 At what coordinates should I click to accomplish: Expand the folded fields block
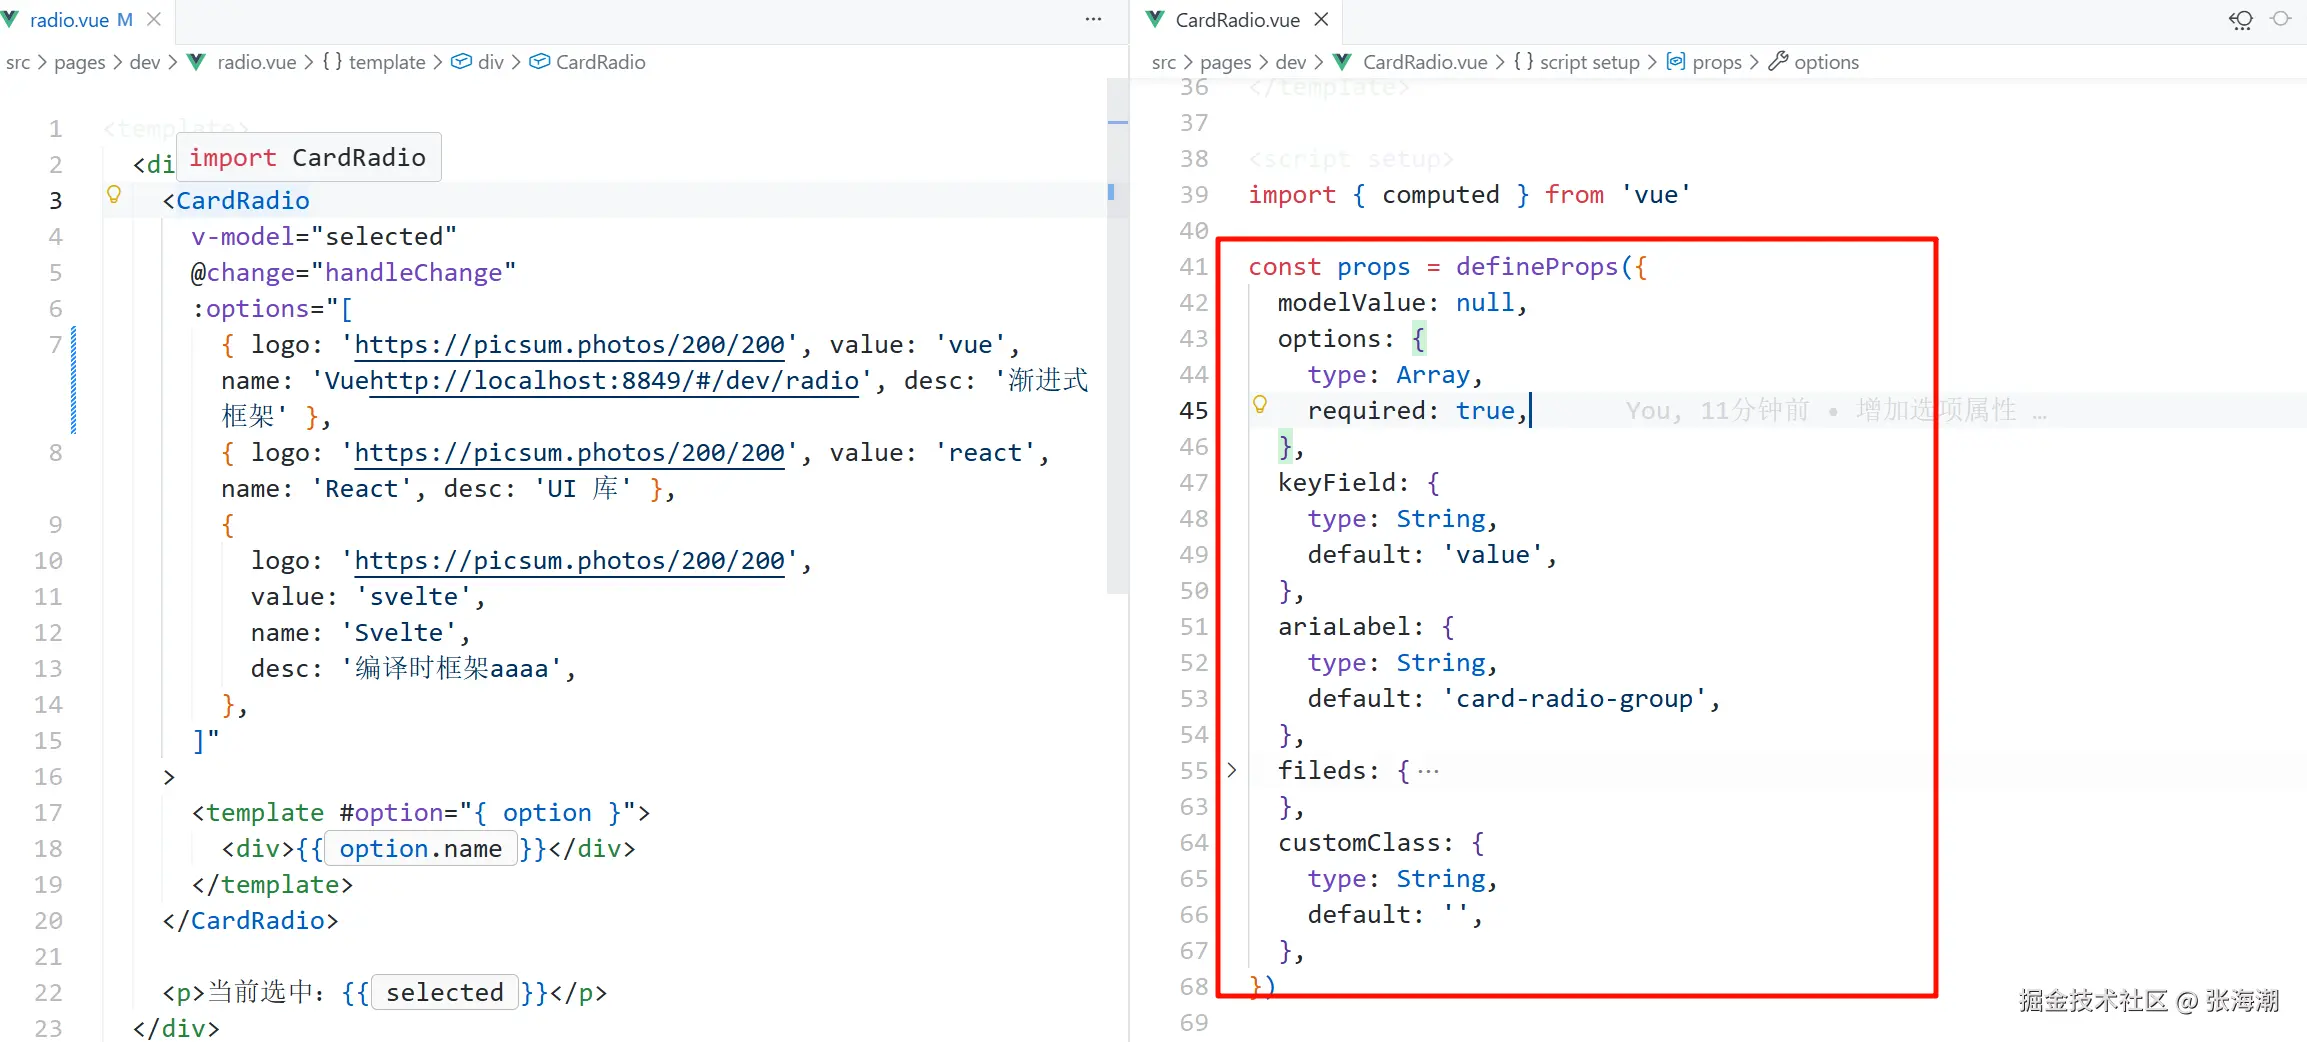pos(1232,770)
